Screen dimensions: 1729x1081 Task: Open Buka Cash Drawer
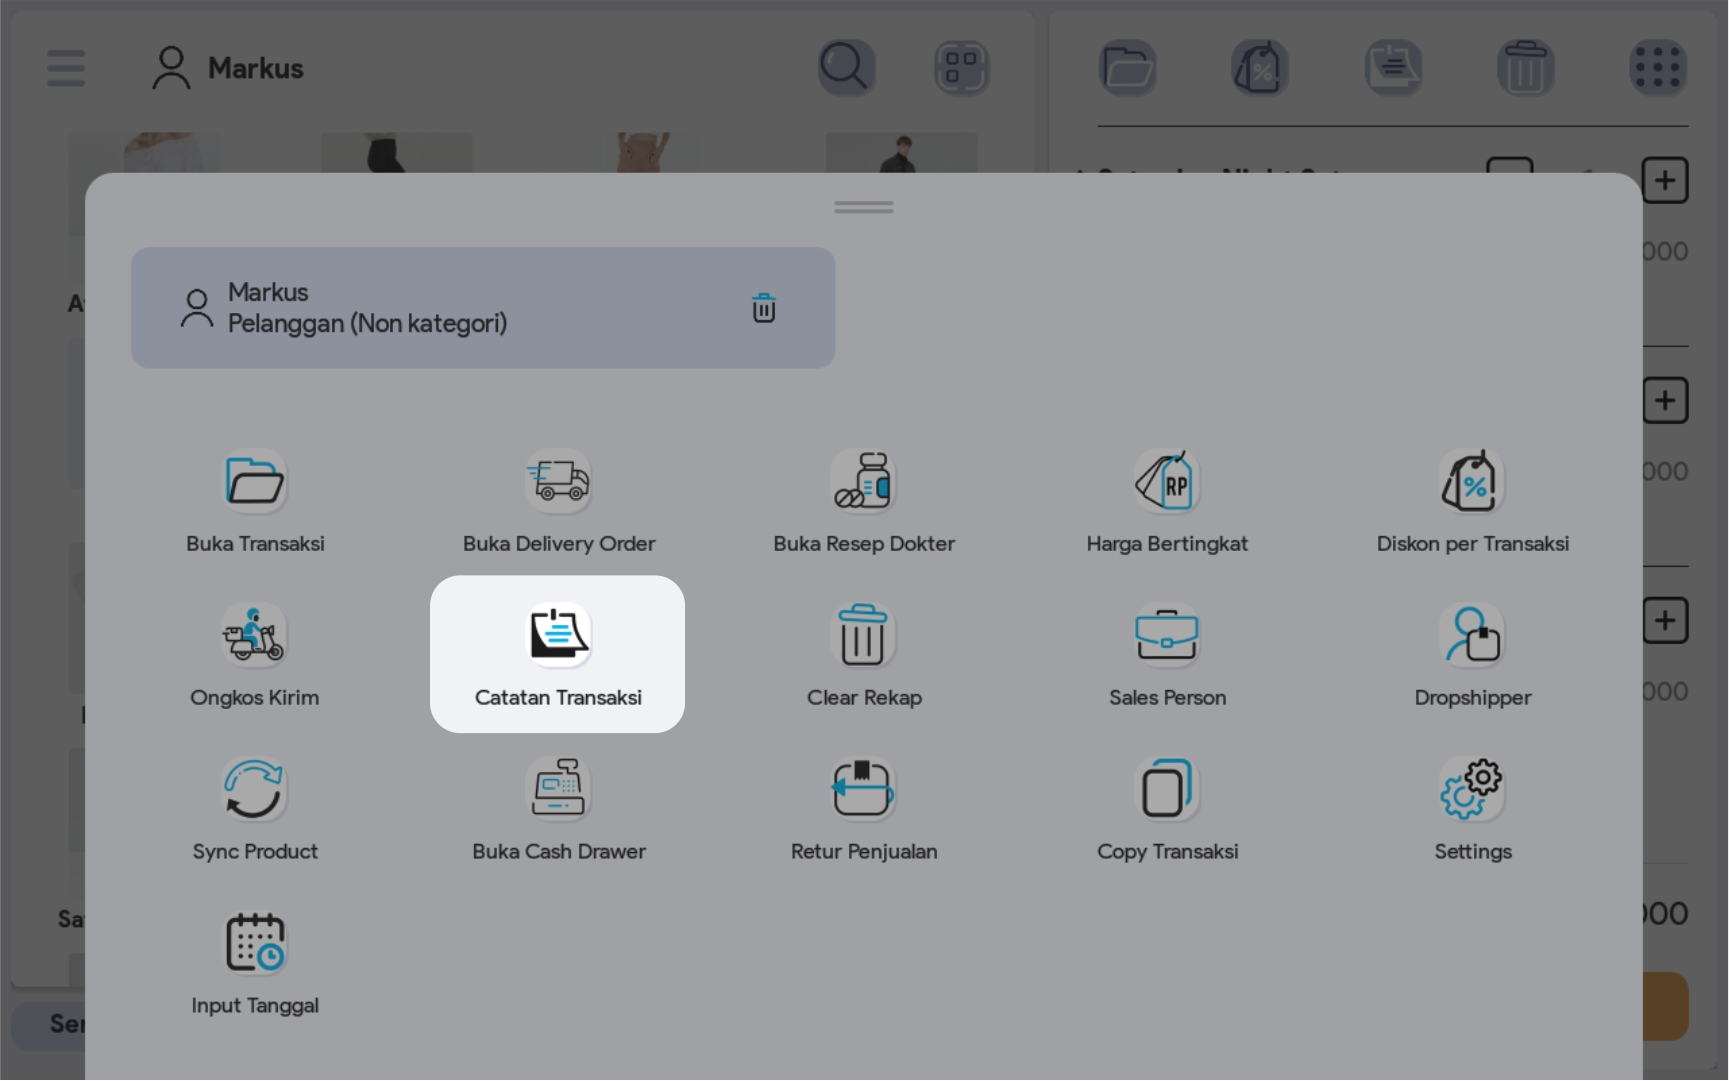[558, 790]
